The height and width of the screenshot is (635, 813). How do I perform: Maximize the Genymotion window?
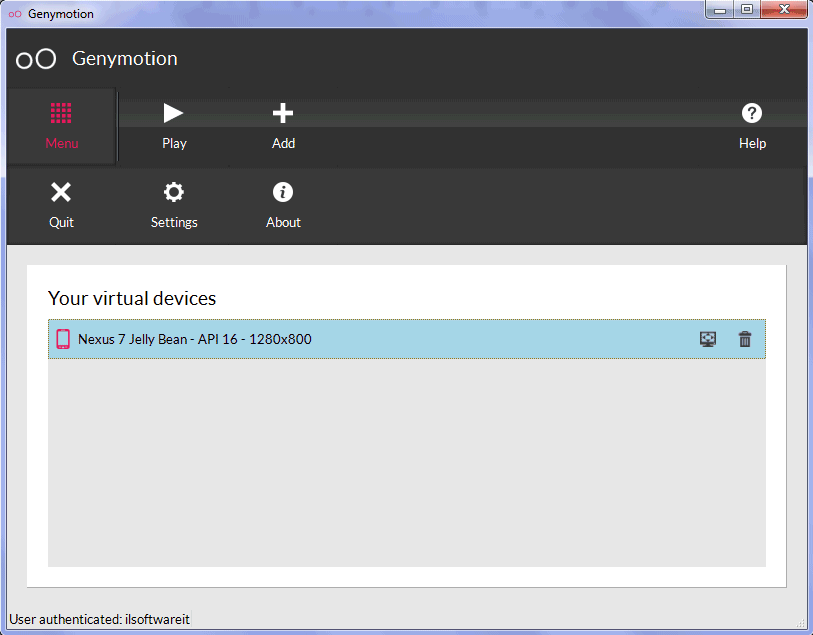tap(747, 10)
